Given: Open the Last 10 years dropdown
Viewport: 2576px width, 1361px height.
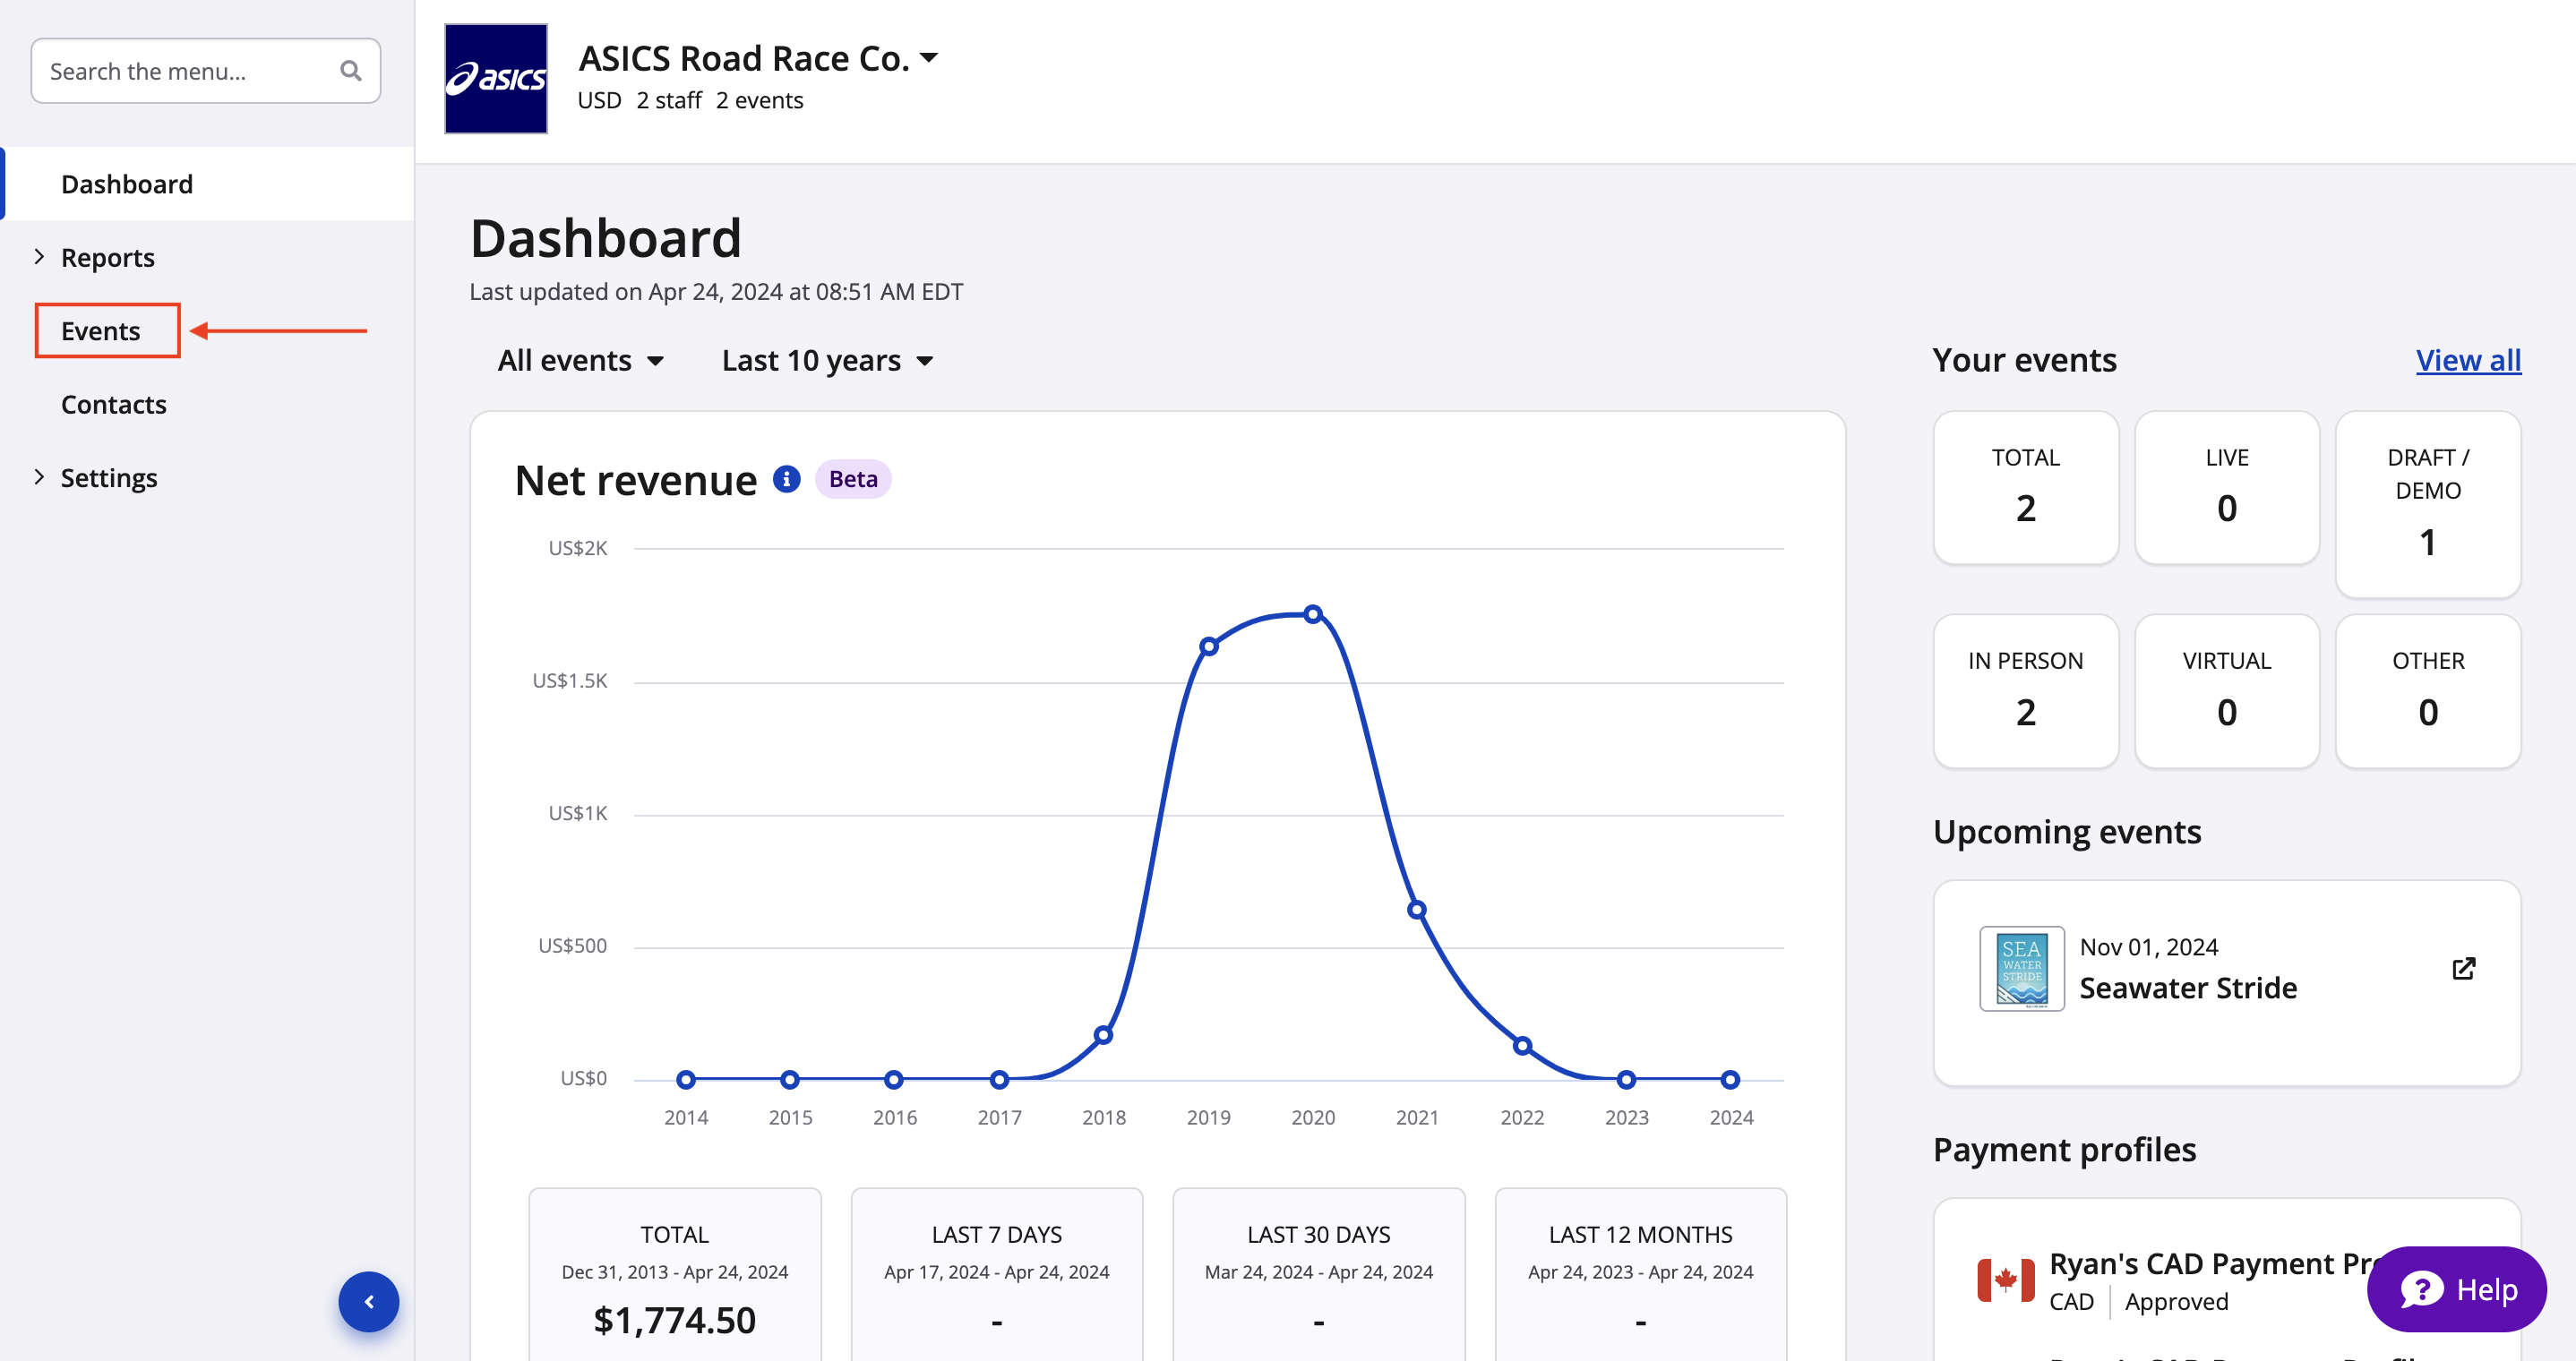Looking at the screenshot, I should pyautogui.click(x=827, y=360).
